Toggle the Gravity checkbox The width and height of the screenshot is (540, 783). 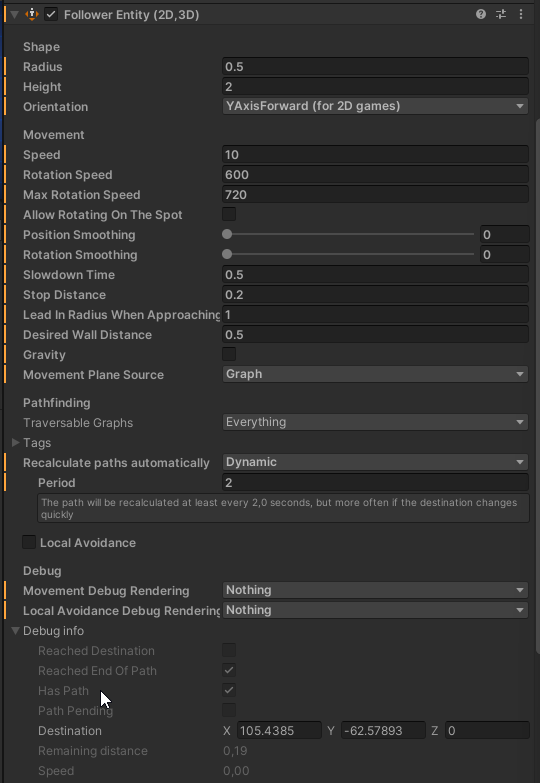229,354
